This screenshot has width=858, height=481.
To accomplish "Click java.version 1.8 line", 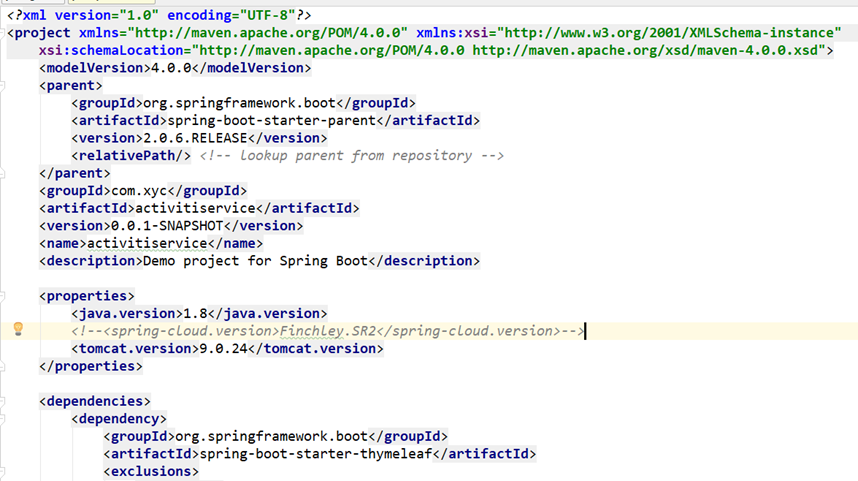I will pos(199,314).
